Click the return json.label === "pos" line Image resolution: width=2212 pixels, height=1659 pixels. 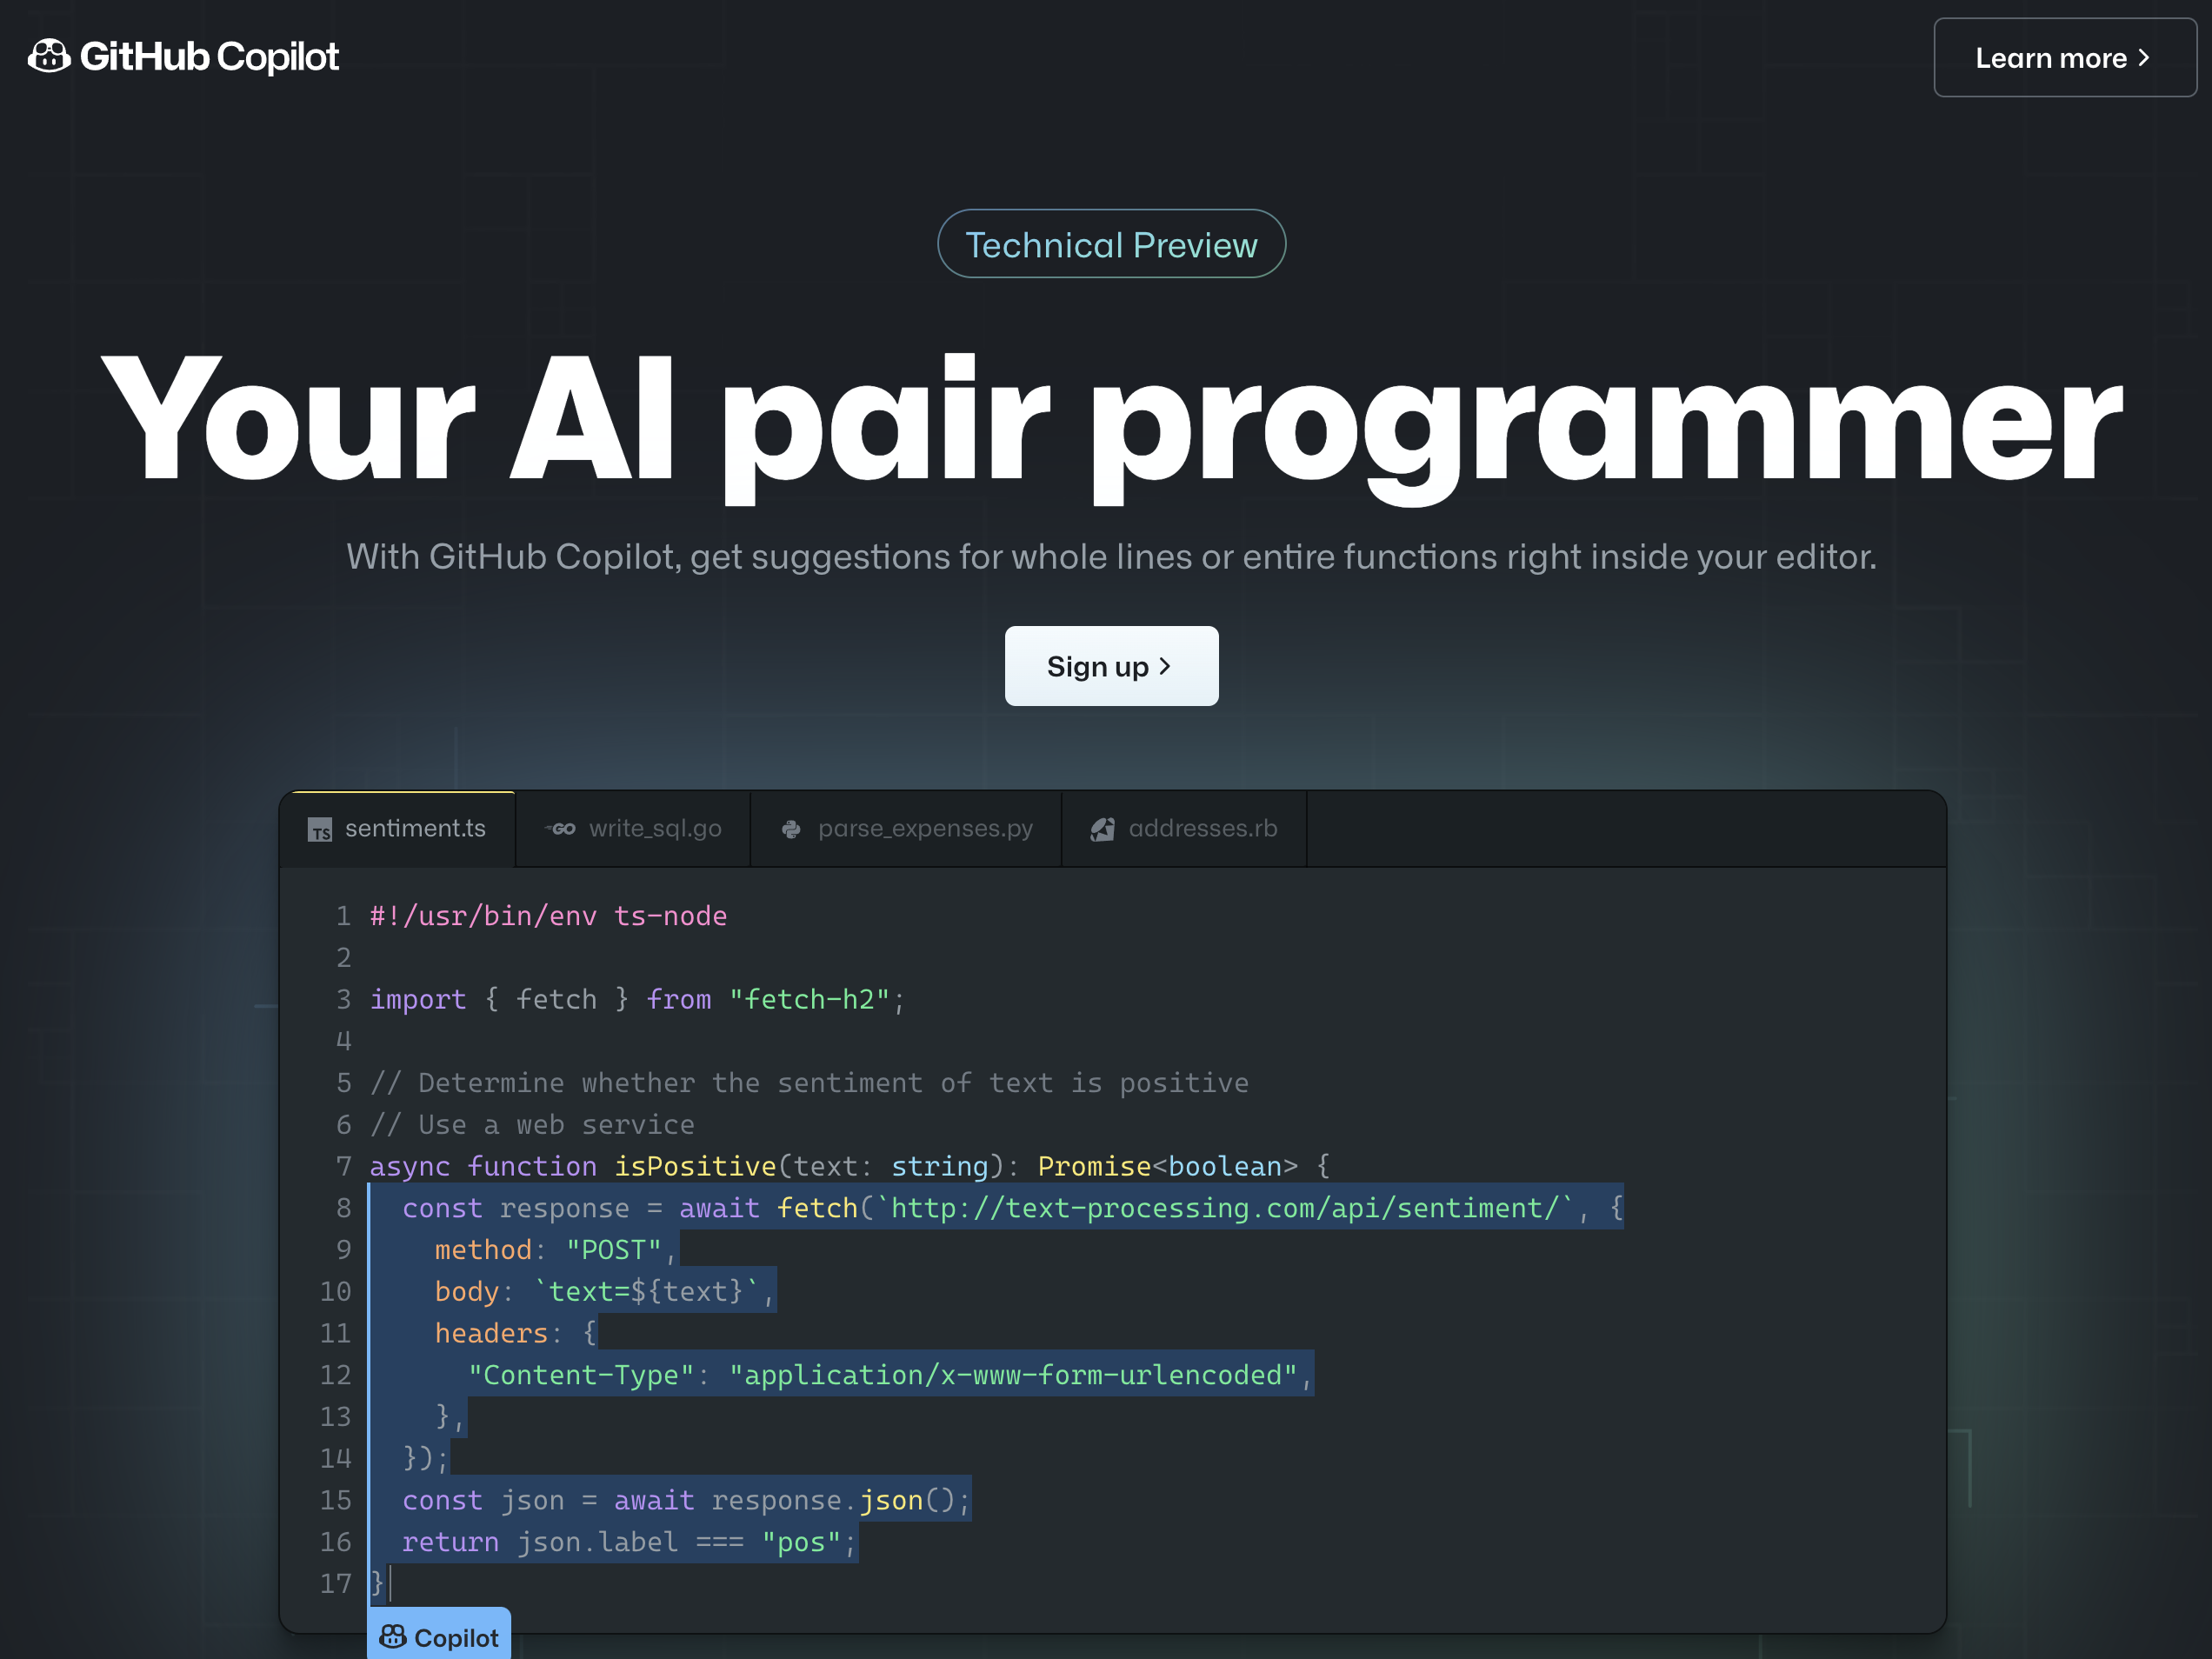[629, 1543]
